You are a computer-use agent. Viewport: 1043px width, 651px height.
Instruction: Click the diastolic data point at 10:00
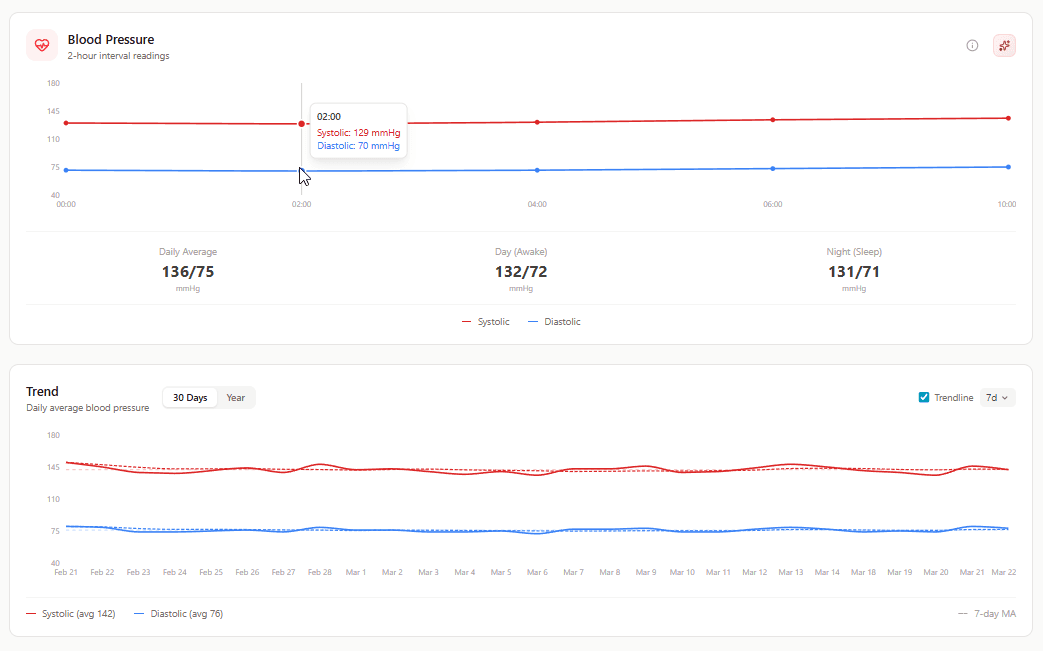1008,167
